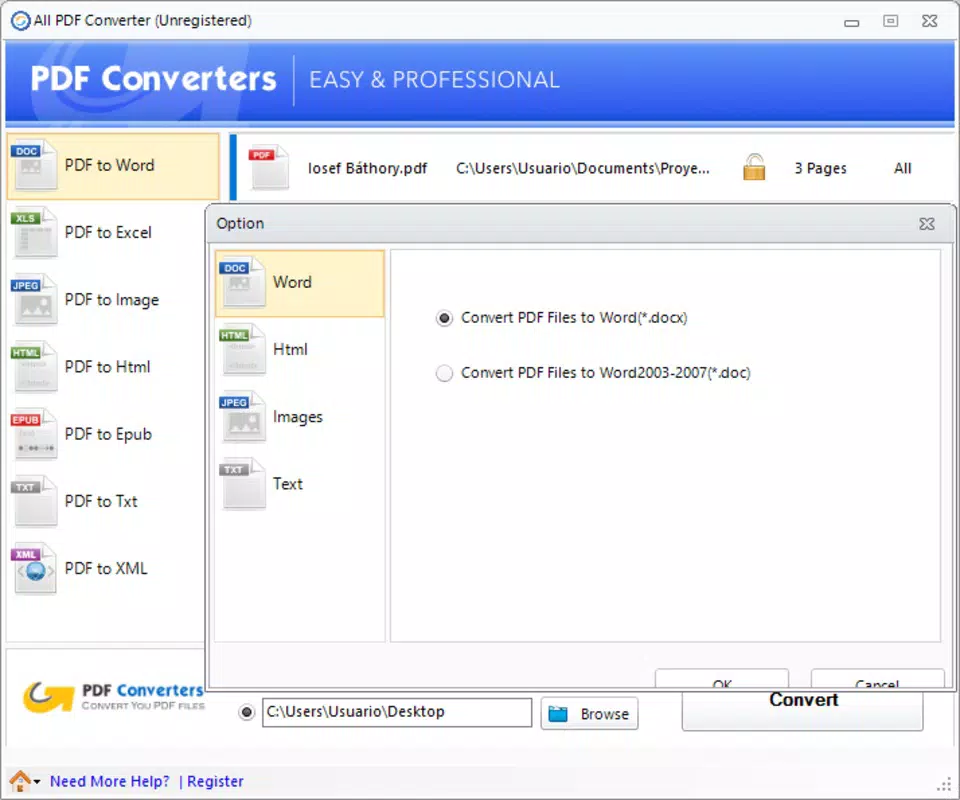
Task: Click the JPEG icon beside PDF to Image
Action: 34,300
